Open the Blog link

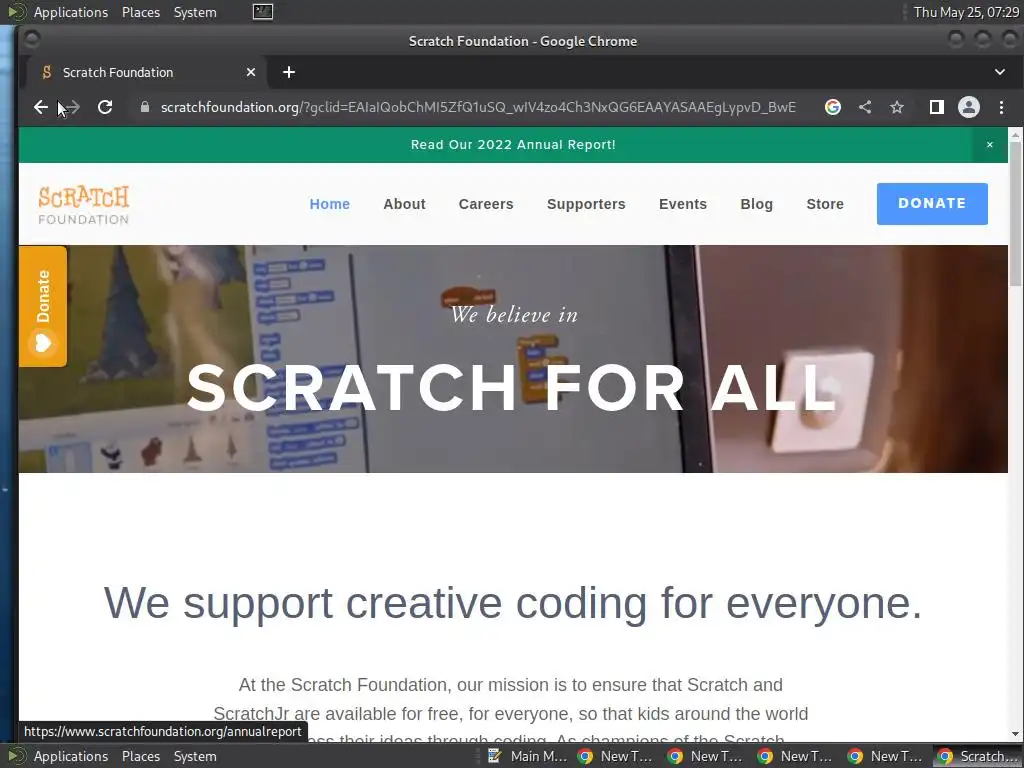point(756,204)
